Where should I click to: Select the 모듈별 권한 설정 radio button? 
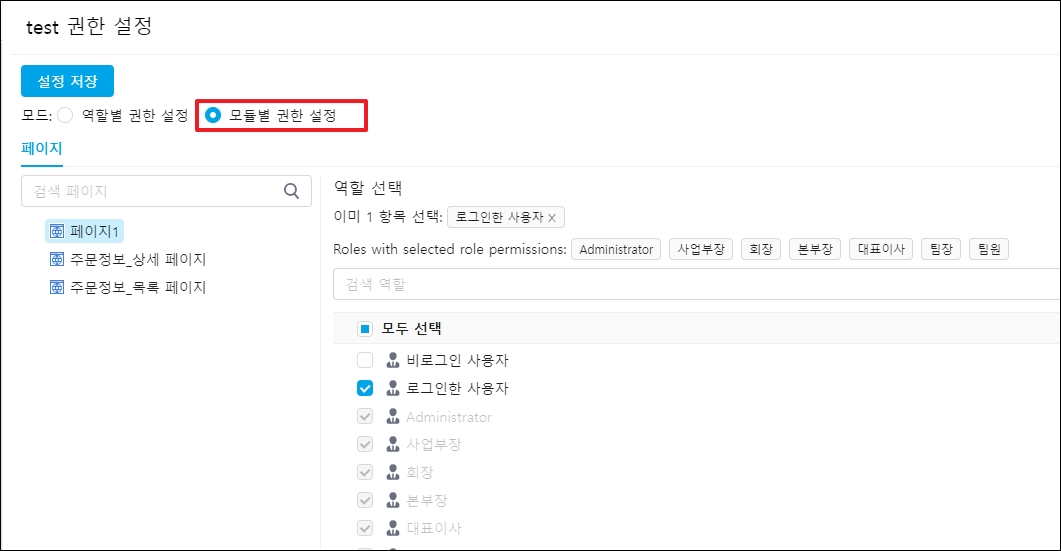[x=213, y=115]
